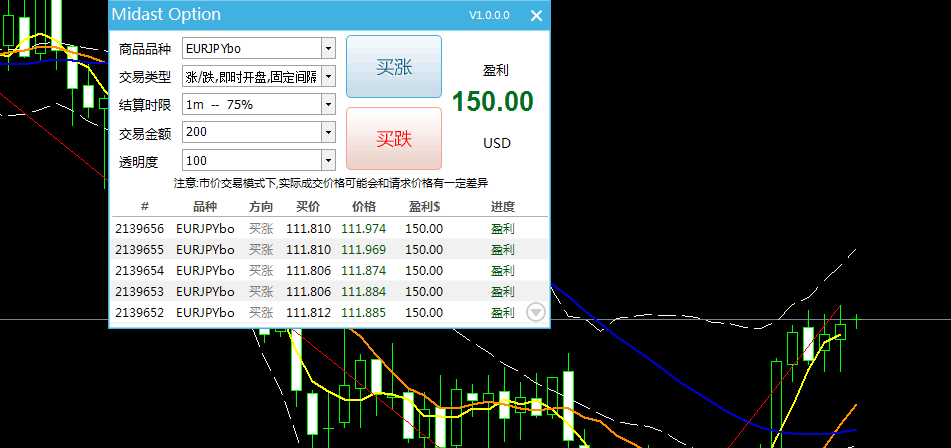The height and width of the screenshot is (448, 951).
Task: Expand the 结算时限 dropdown showing 1m -- 75%
Action: point(328,104)
